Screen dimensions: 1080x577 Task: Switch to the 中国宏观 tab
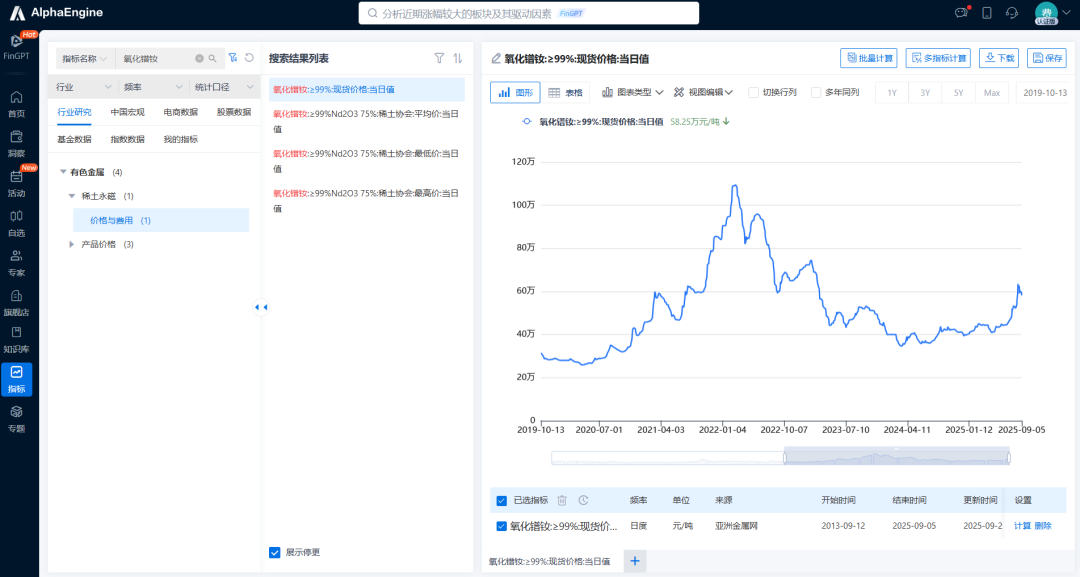[x=127, y=112]
